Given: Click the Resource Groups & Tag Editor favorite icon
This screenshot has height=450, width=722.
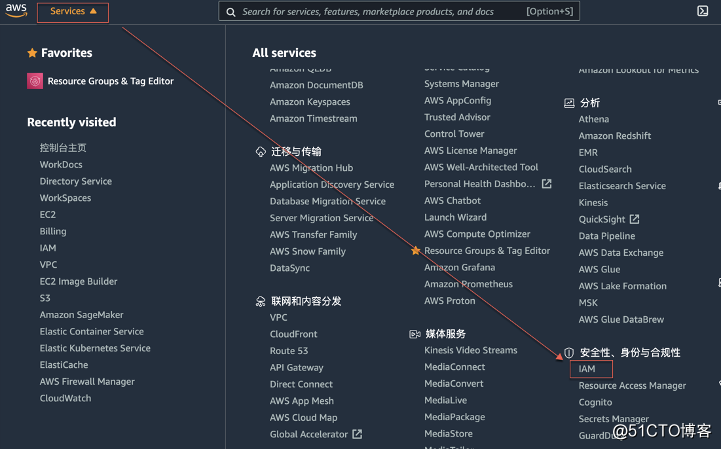Looking at the screenshot, I should tap(35, 81).
